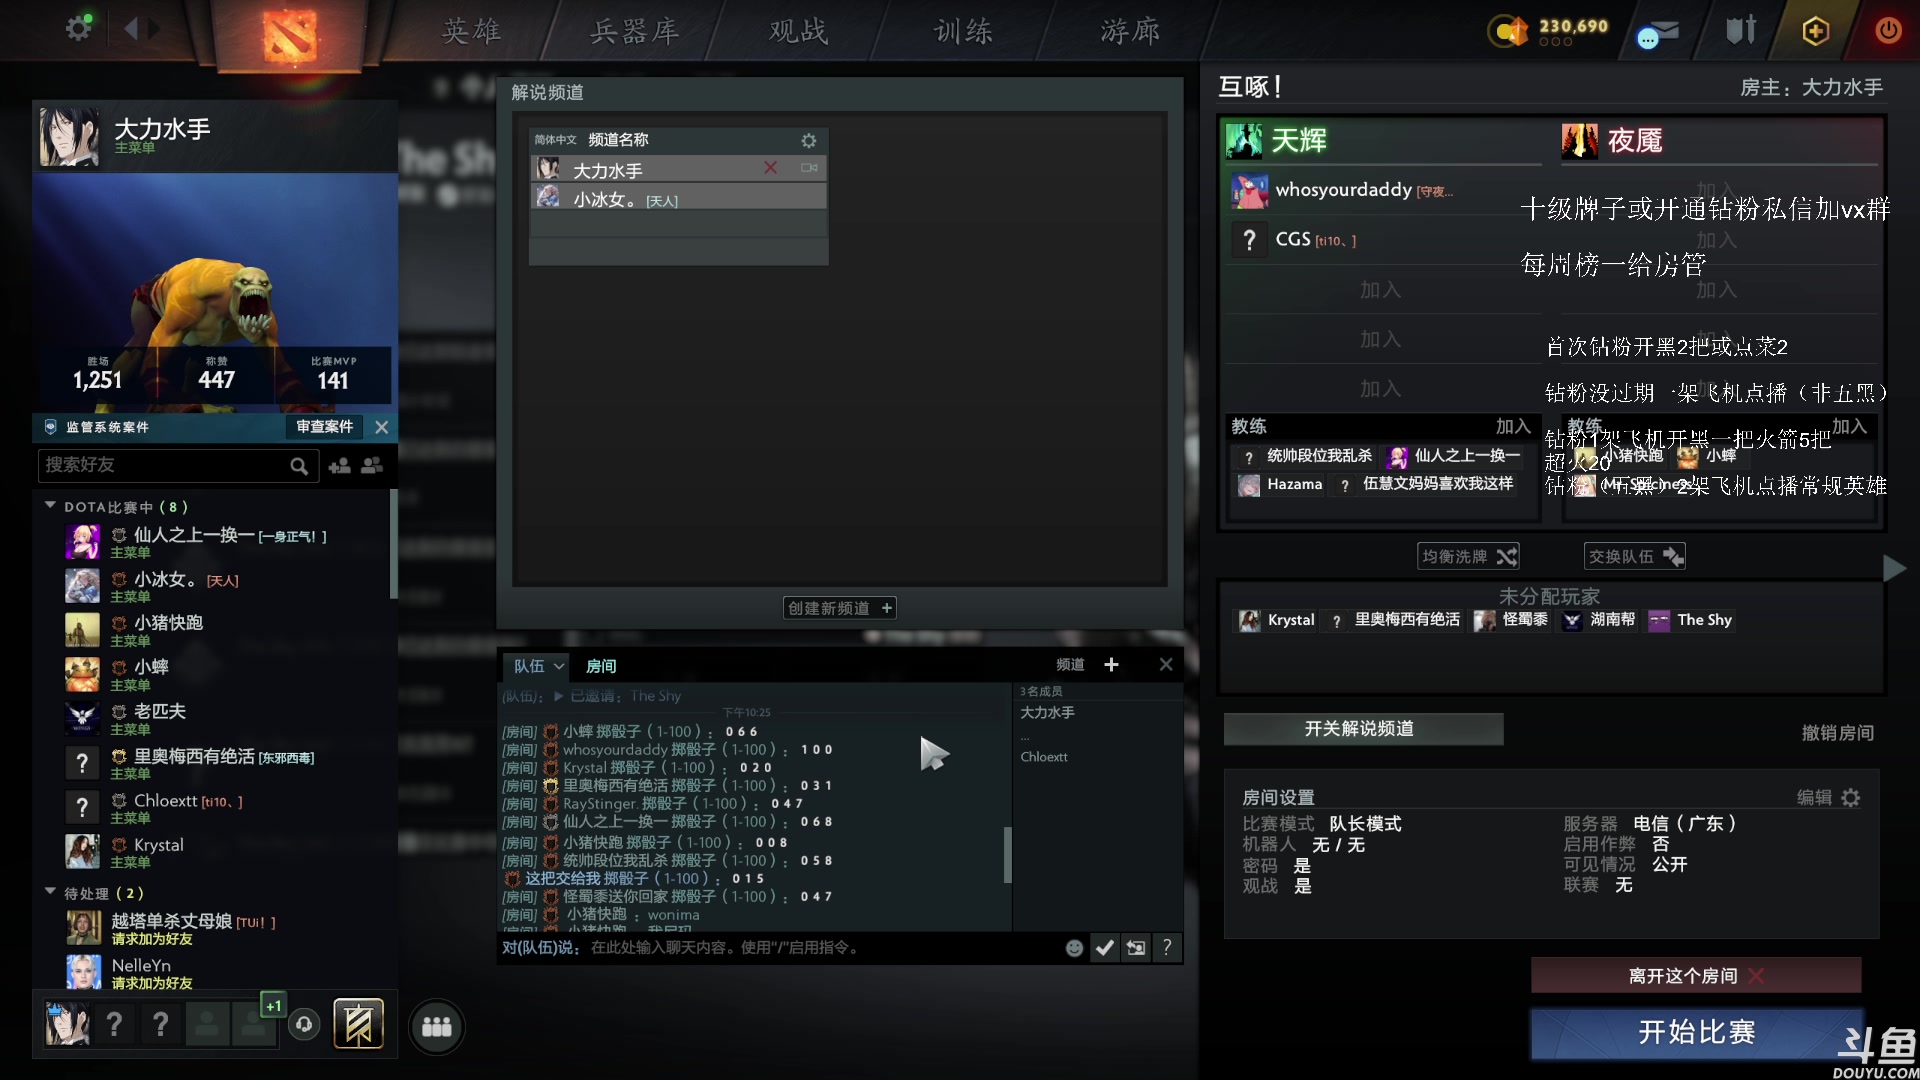Click the Shards coin balance icon
Screen dimensions: 1920x1080
(x=1508, y=30)
